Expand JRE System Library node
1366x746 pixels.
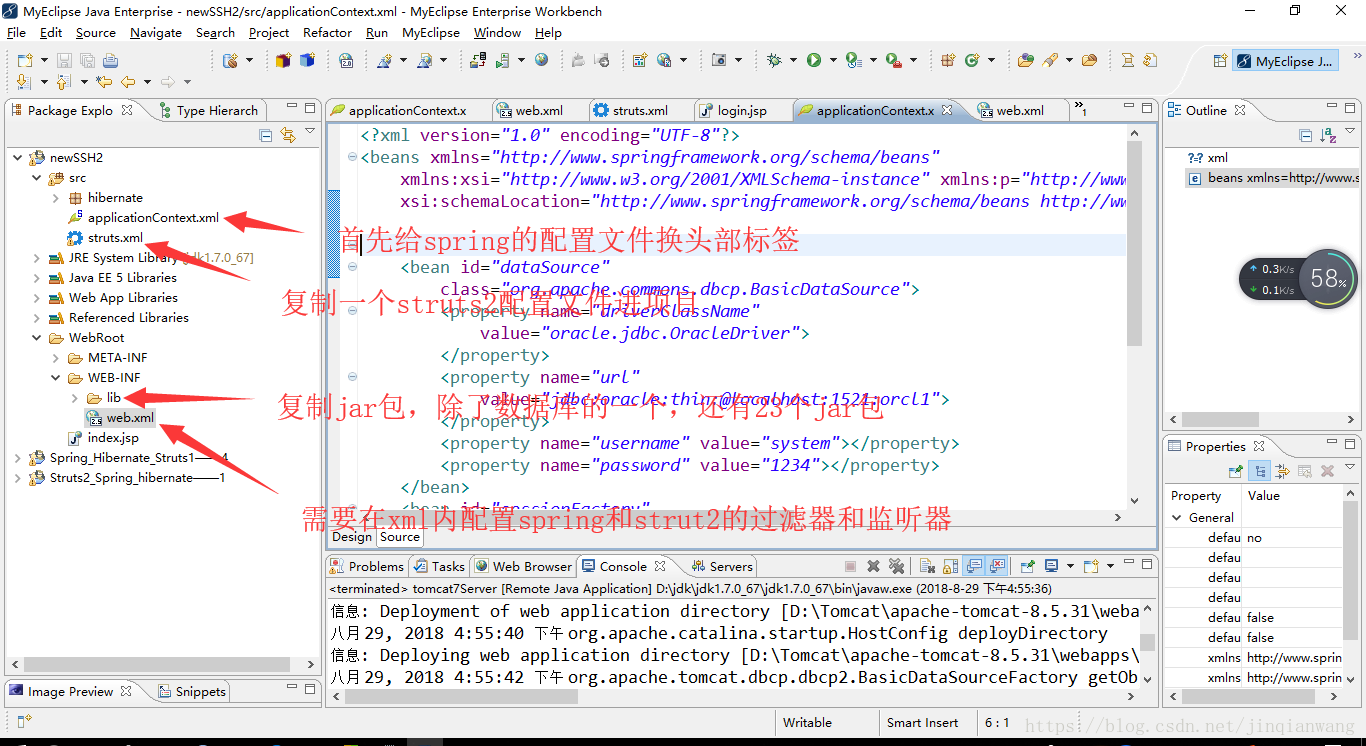tap(37, 258)
